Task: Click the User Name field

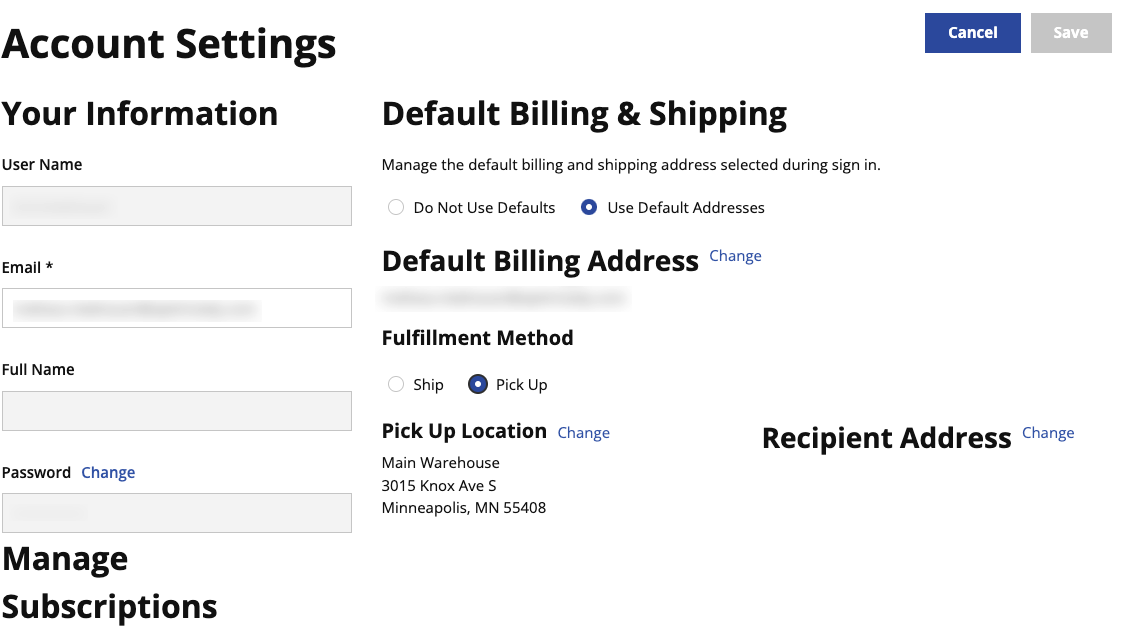Action: tap(176, 206)
